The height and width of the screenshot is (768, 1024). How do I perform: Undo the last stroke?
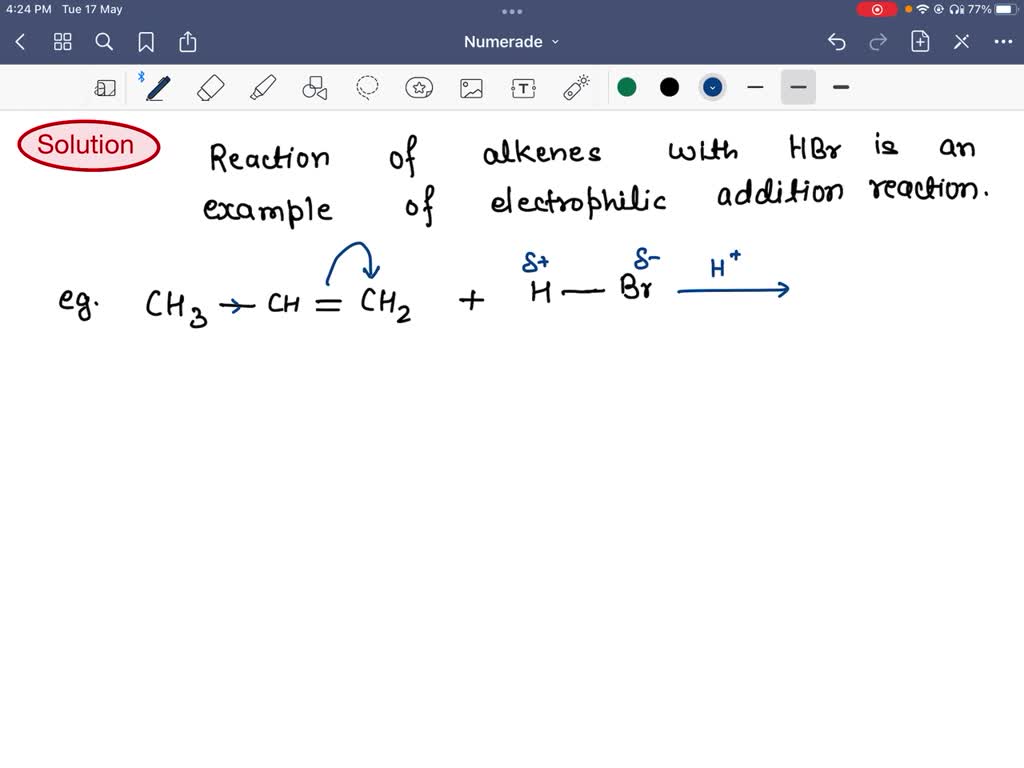(837, 41)
